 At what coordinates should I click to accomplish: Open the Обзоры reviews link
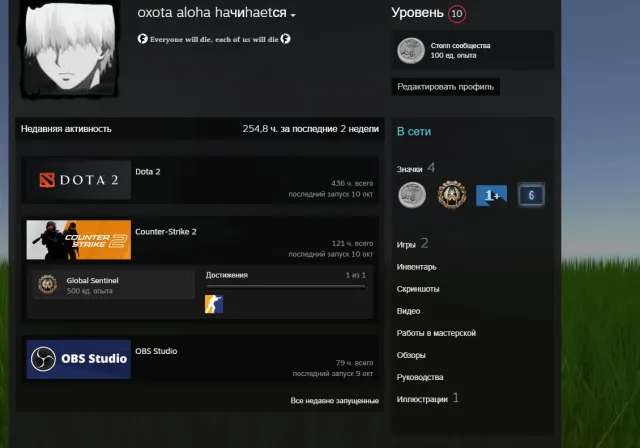pos(411,355)
